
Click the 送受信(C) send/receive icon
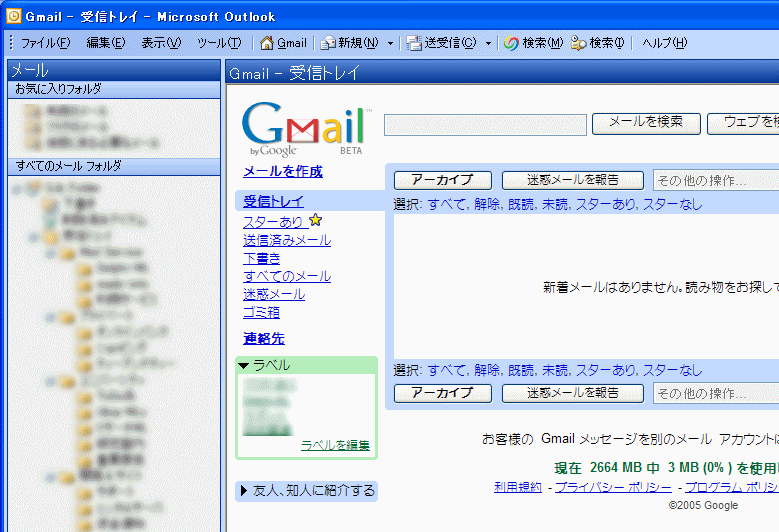414,43
